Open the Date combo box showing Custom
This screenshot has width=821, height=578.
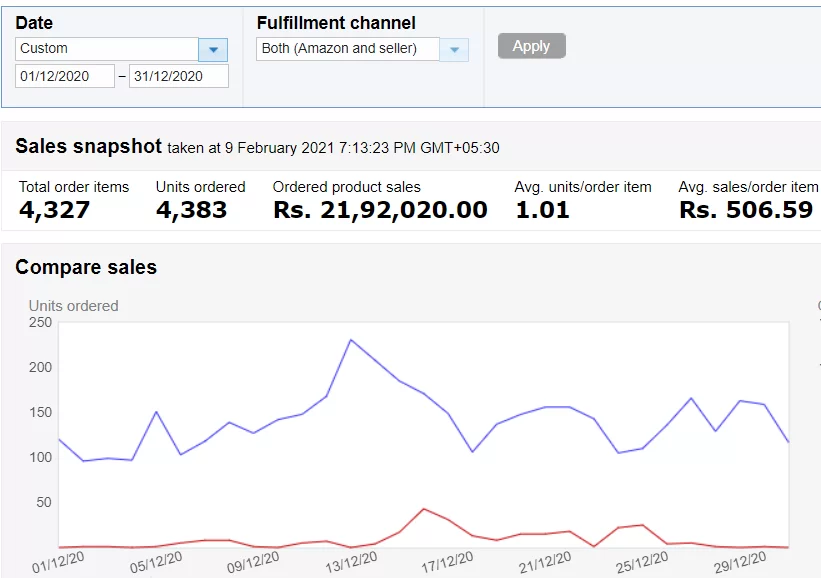click(107, 49)
